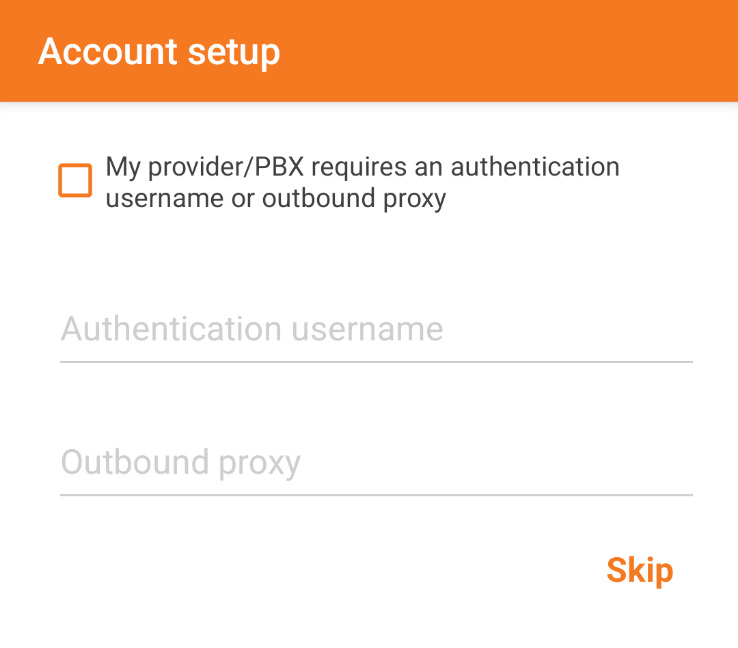Select the "Outbound proxy" placeholder text
The image size is (738, 648).
click(x=181, y=463)
